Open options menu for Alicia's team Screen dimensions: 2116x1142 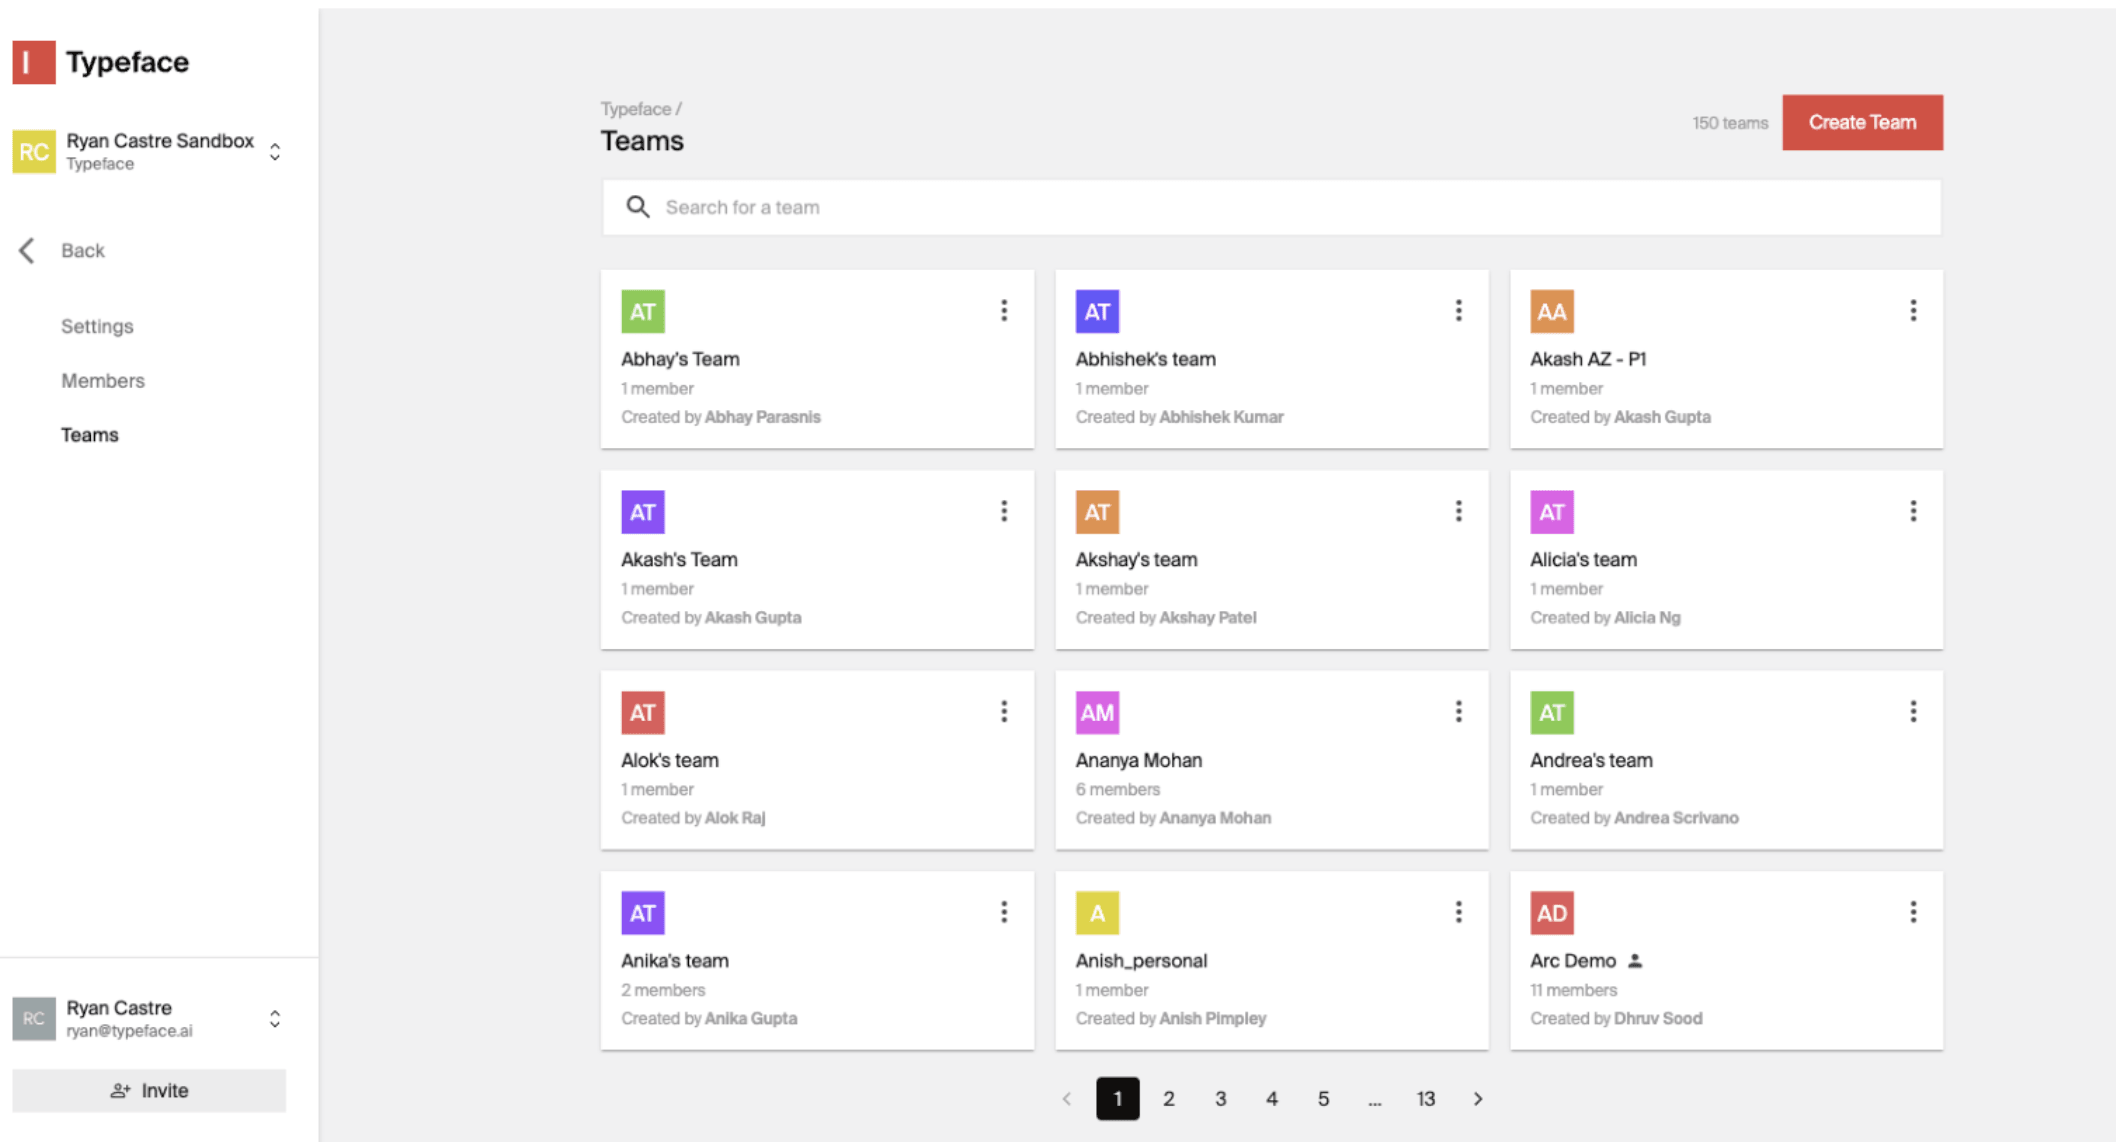(1913, 512)
